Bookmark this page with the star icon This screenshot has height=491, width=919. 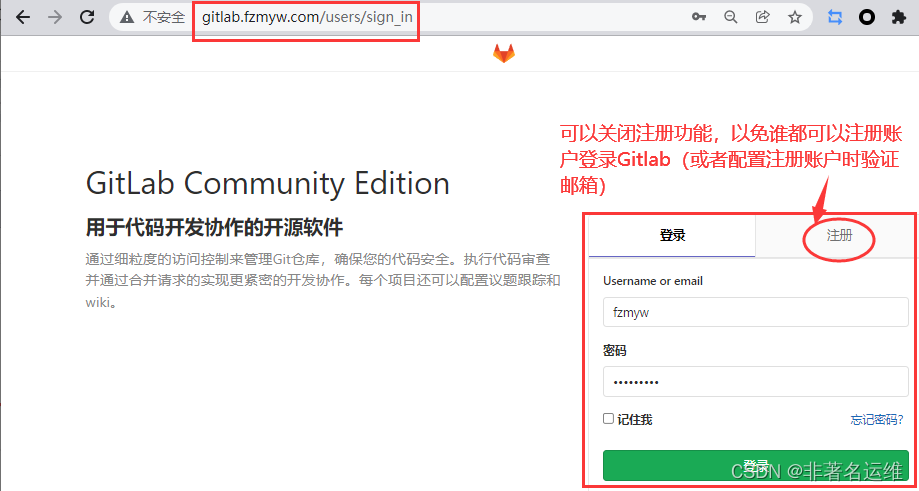(x=795, y=18)
